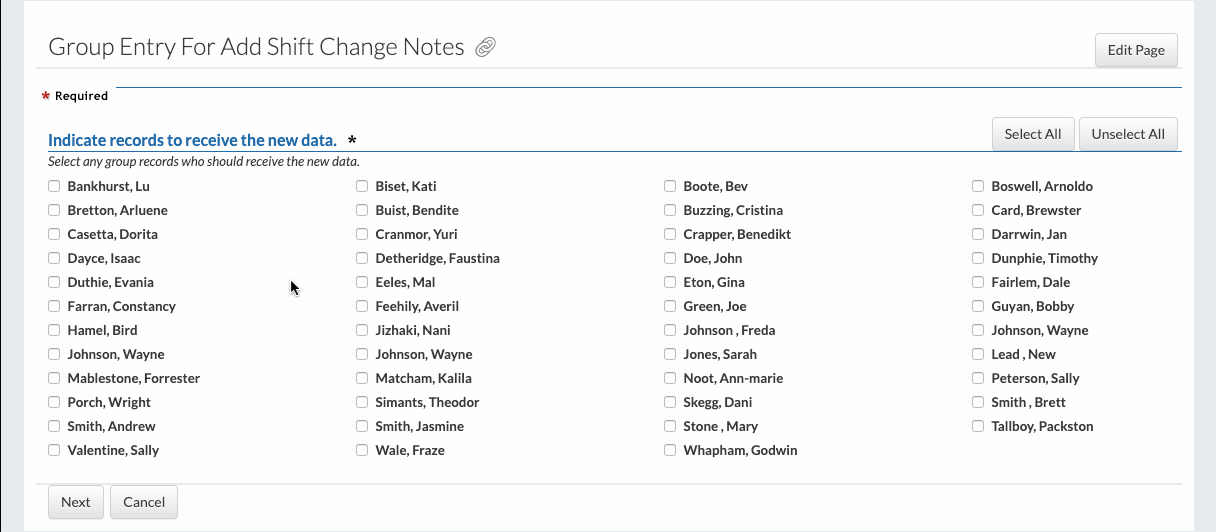Select the Whapham, Godwin checkbox
This screenshot has height=532, width=1216.
(x=670, y=450)
